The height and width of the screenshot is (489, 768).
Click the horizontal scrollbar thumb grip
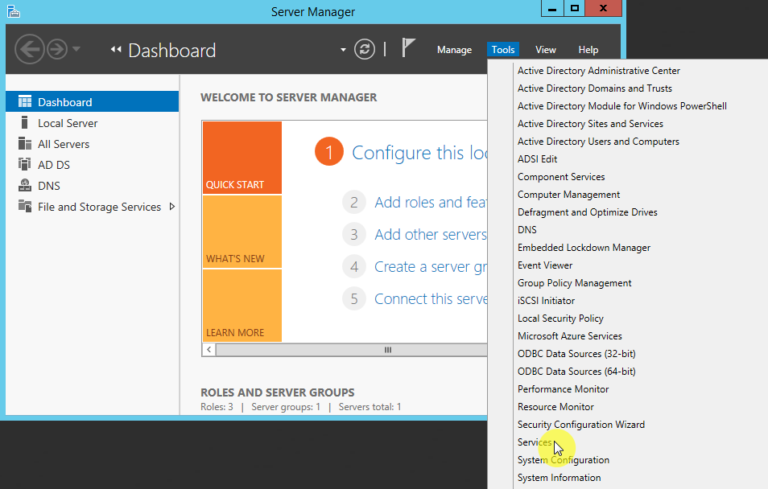pos(387,349)
